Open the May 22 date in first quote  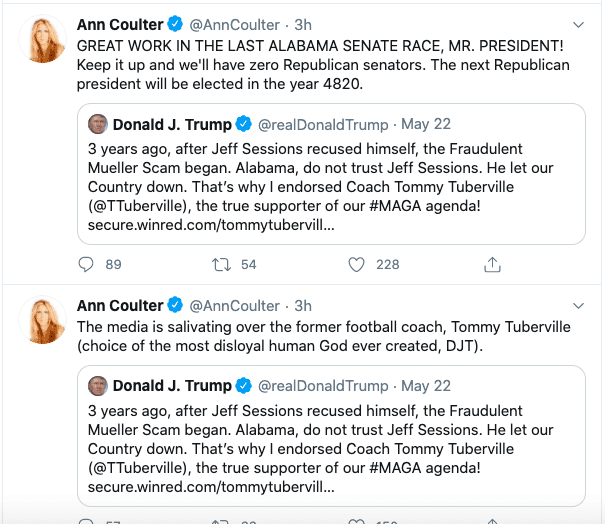[426, 125]
